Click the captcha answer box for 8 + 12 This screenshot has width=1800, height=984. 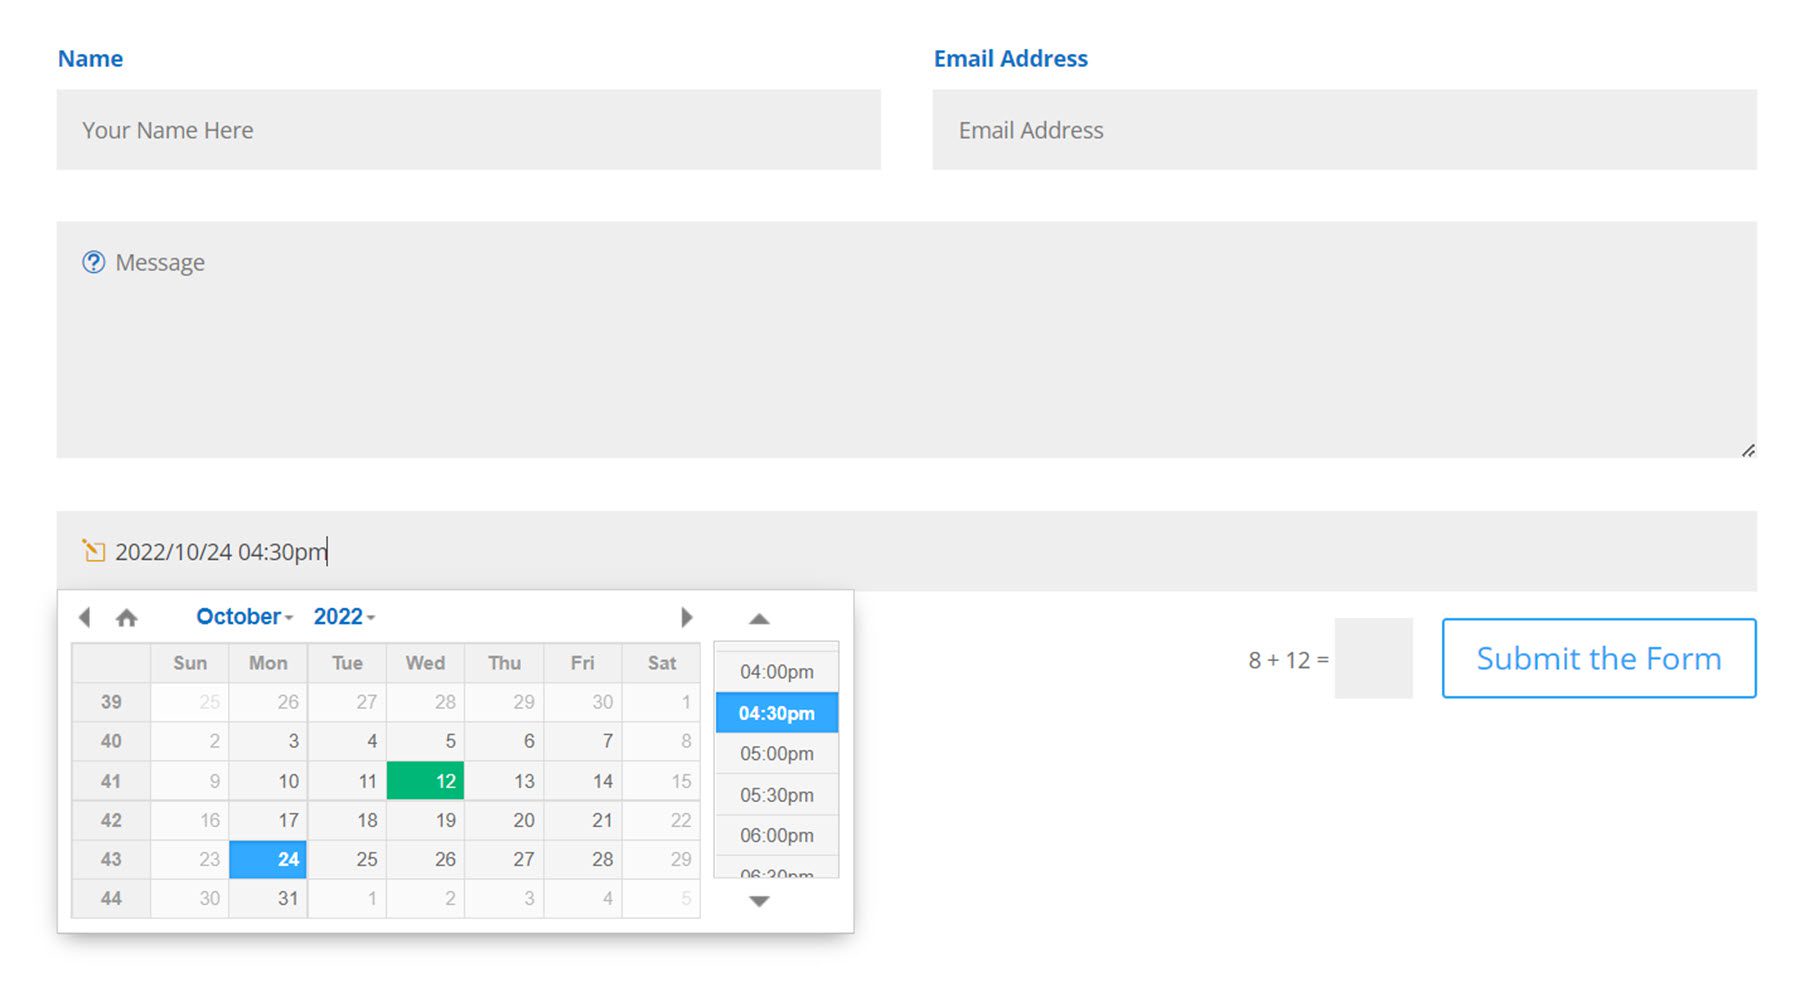(1373, 658)
